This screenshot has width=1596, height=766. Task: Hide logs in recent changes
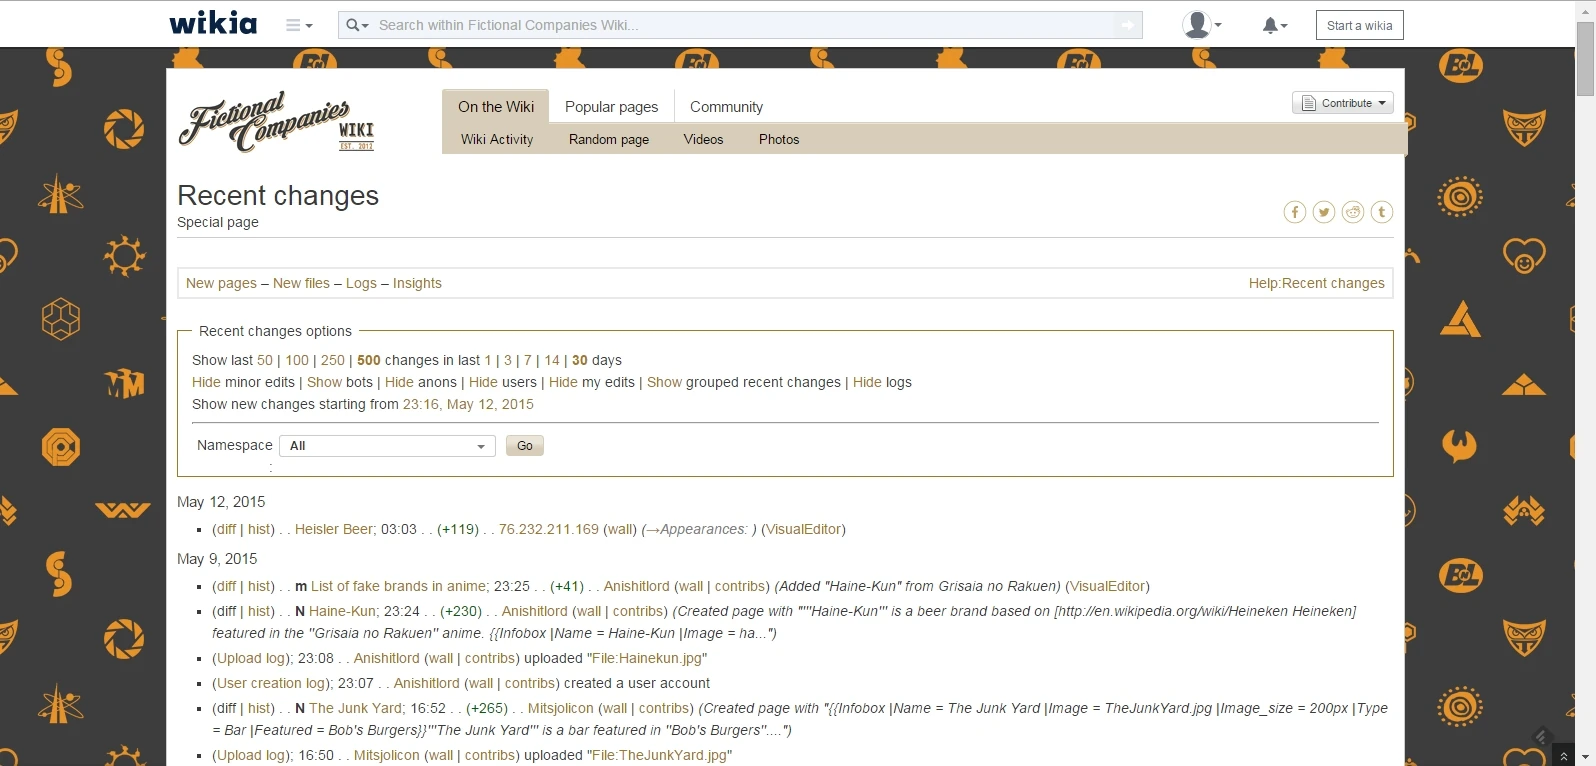[x=867, y=382]
